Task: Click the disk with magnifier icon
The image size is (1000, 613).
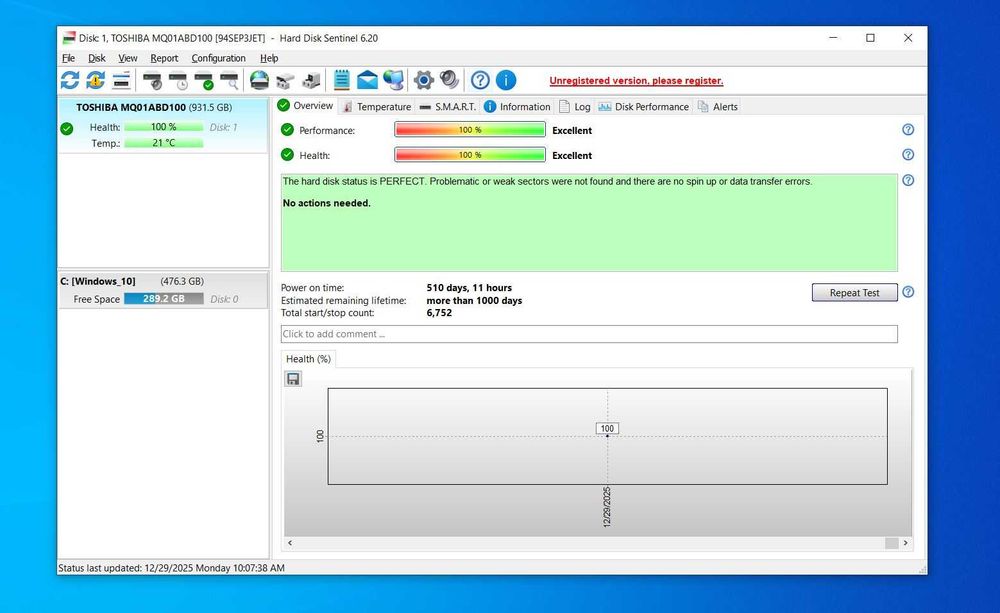Action: [230, 81]
